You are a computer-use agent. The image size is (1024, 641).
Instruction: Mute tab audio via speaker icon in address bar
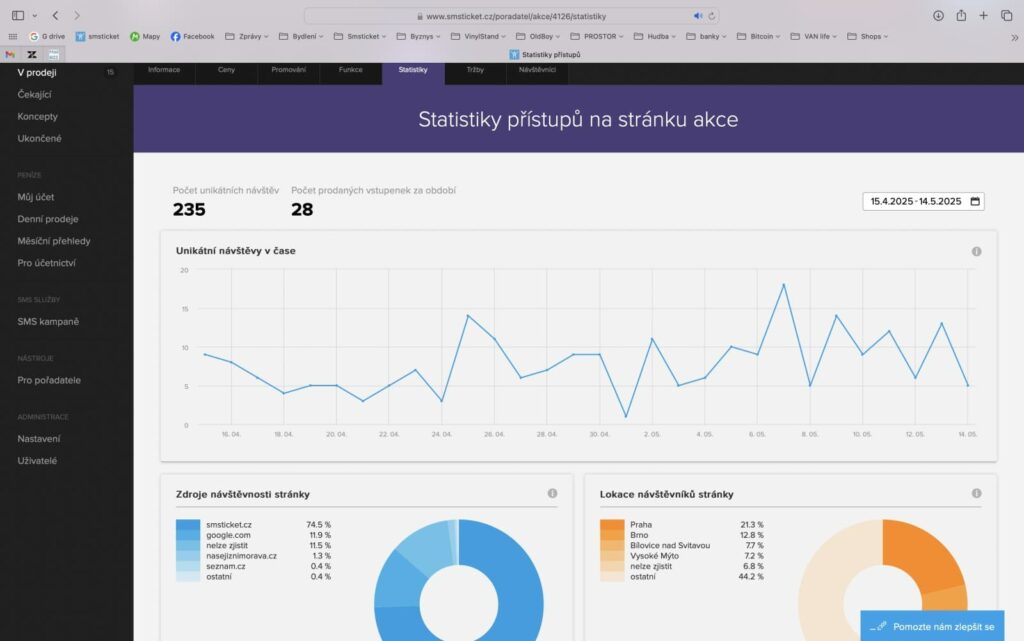(699, 15)
